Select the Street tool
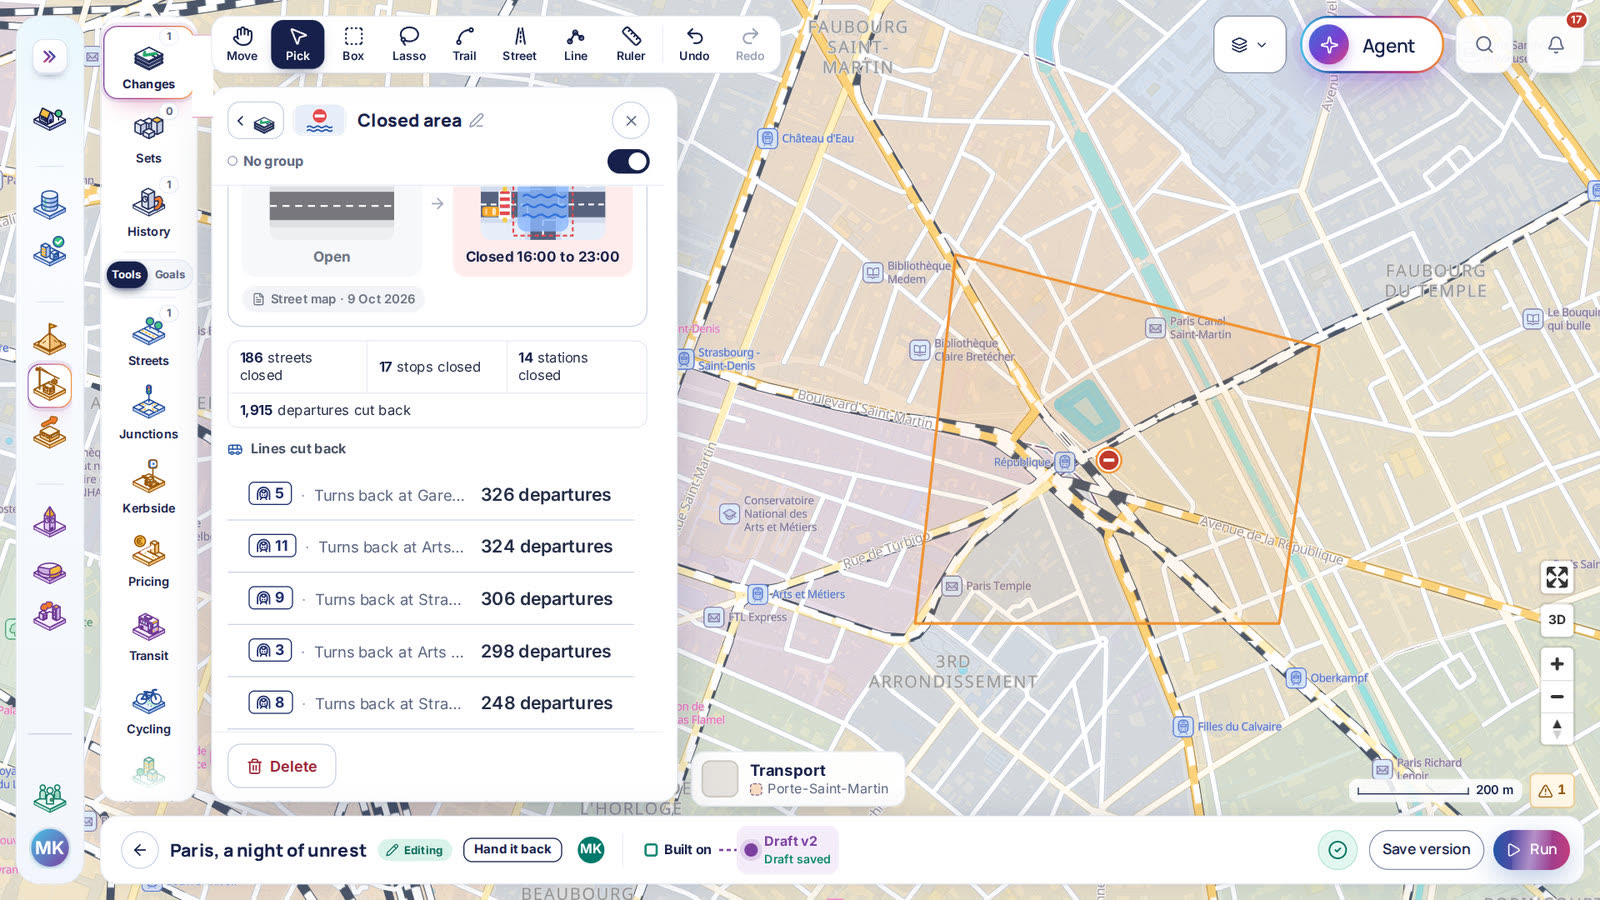1600x900 pixels. tap(520, 45)
